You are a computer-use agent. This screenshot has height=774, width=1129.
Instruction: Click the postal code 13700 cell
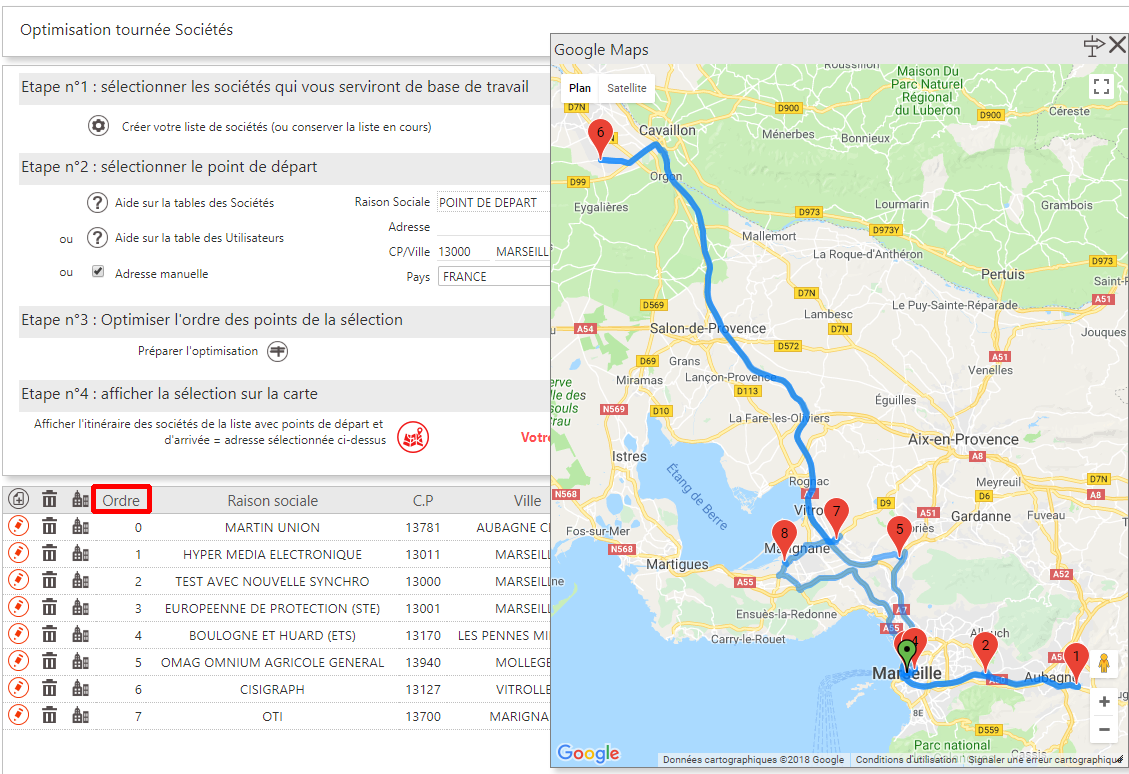[423, 716]
